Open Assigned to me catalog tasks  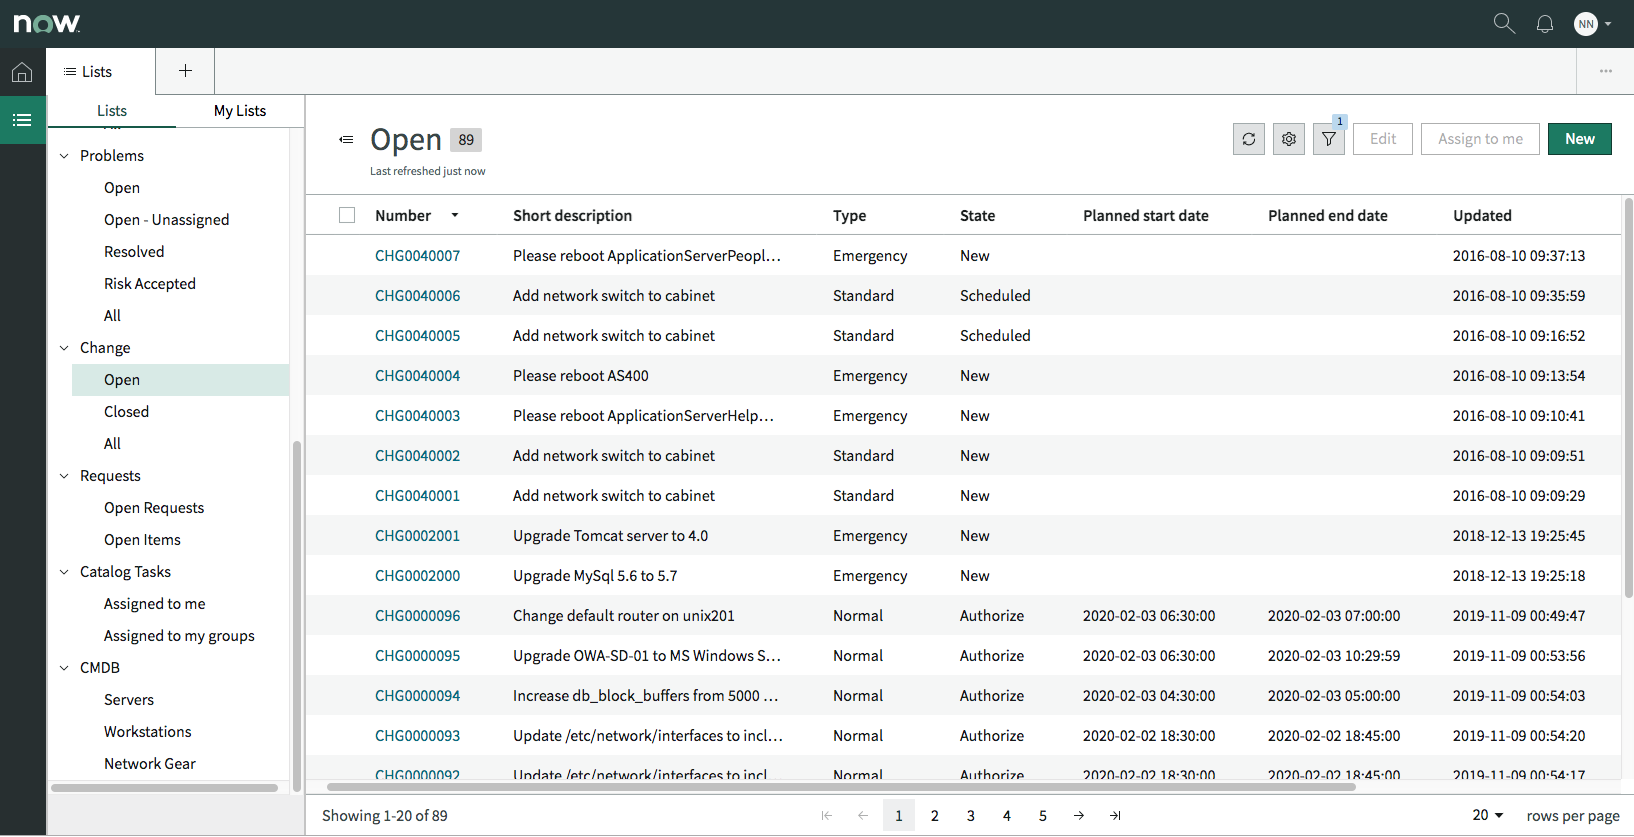click(x=155, y=604)
